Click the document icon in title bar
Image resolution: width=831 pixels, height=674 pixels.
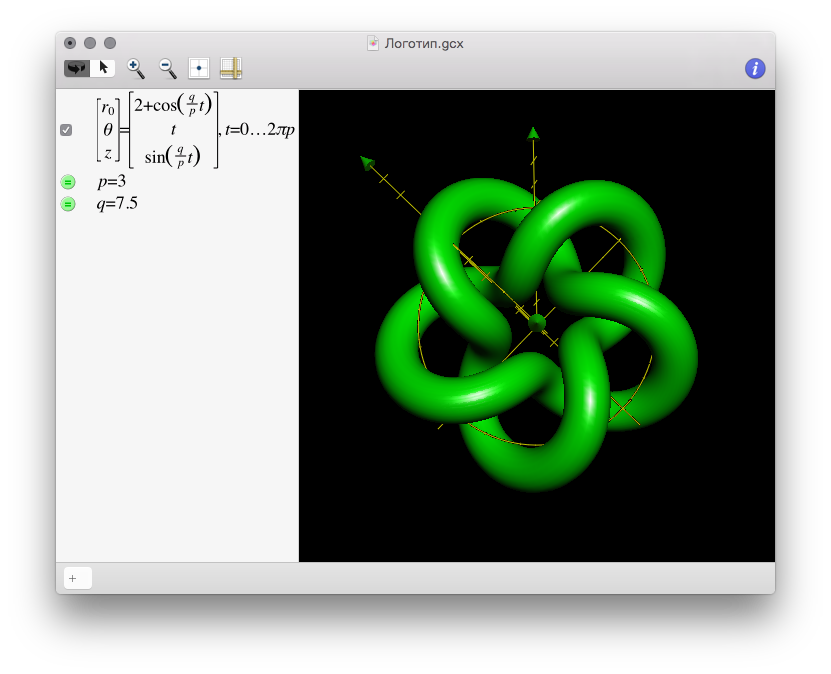(x=373, y=43)
